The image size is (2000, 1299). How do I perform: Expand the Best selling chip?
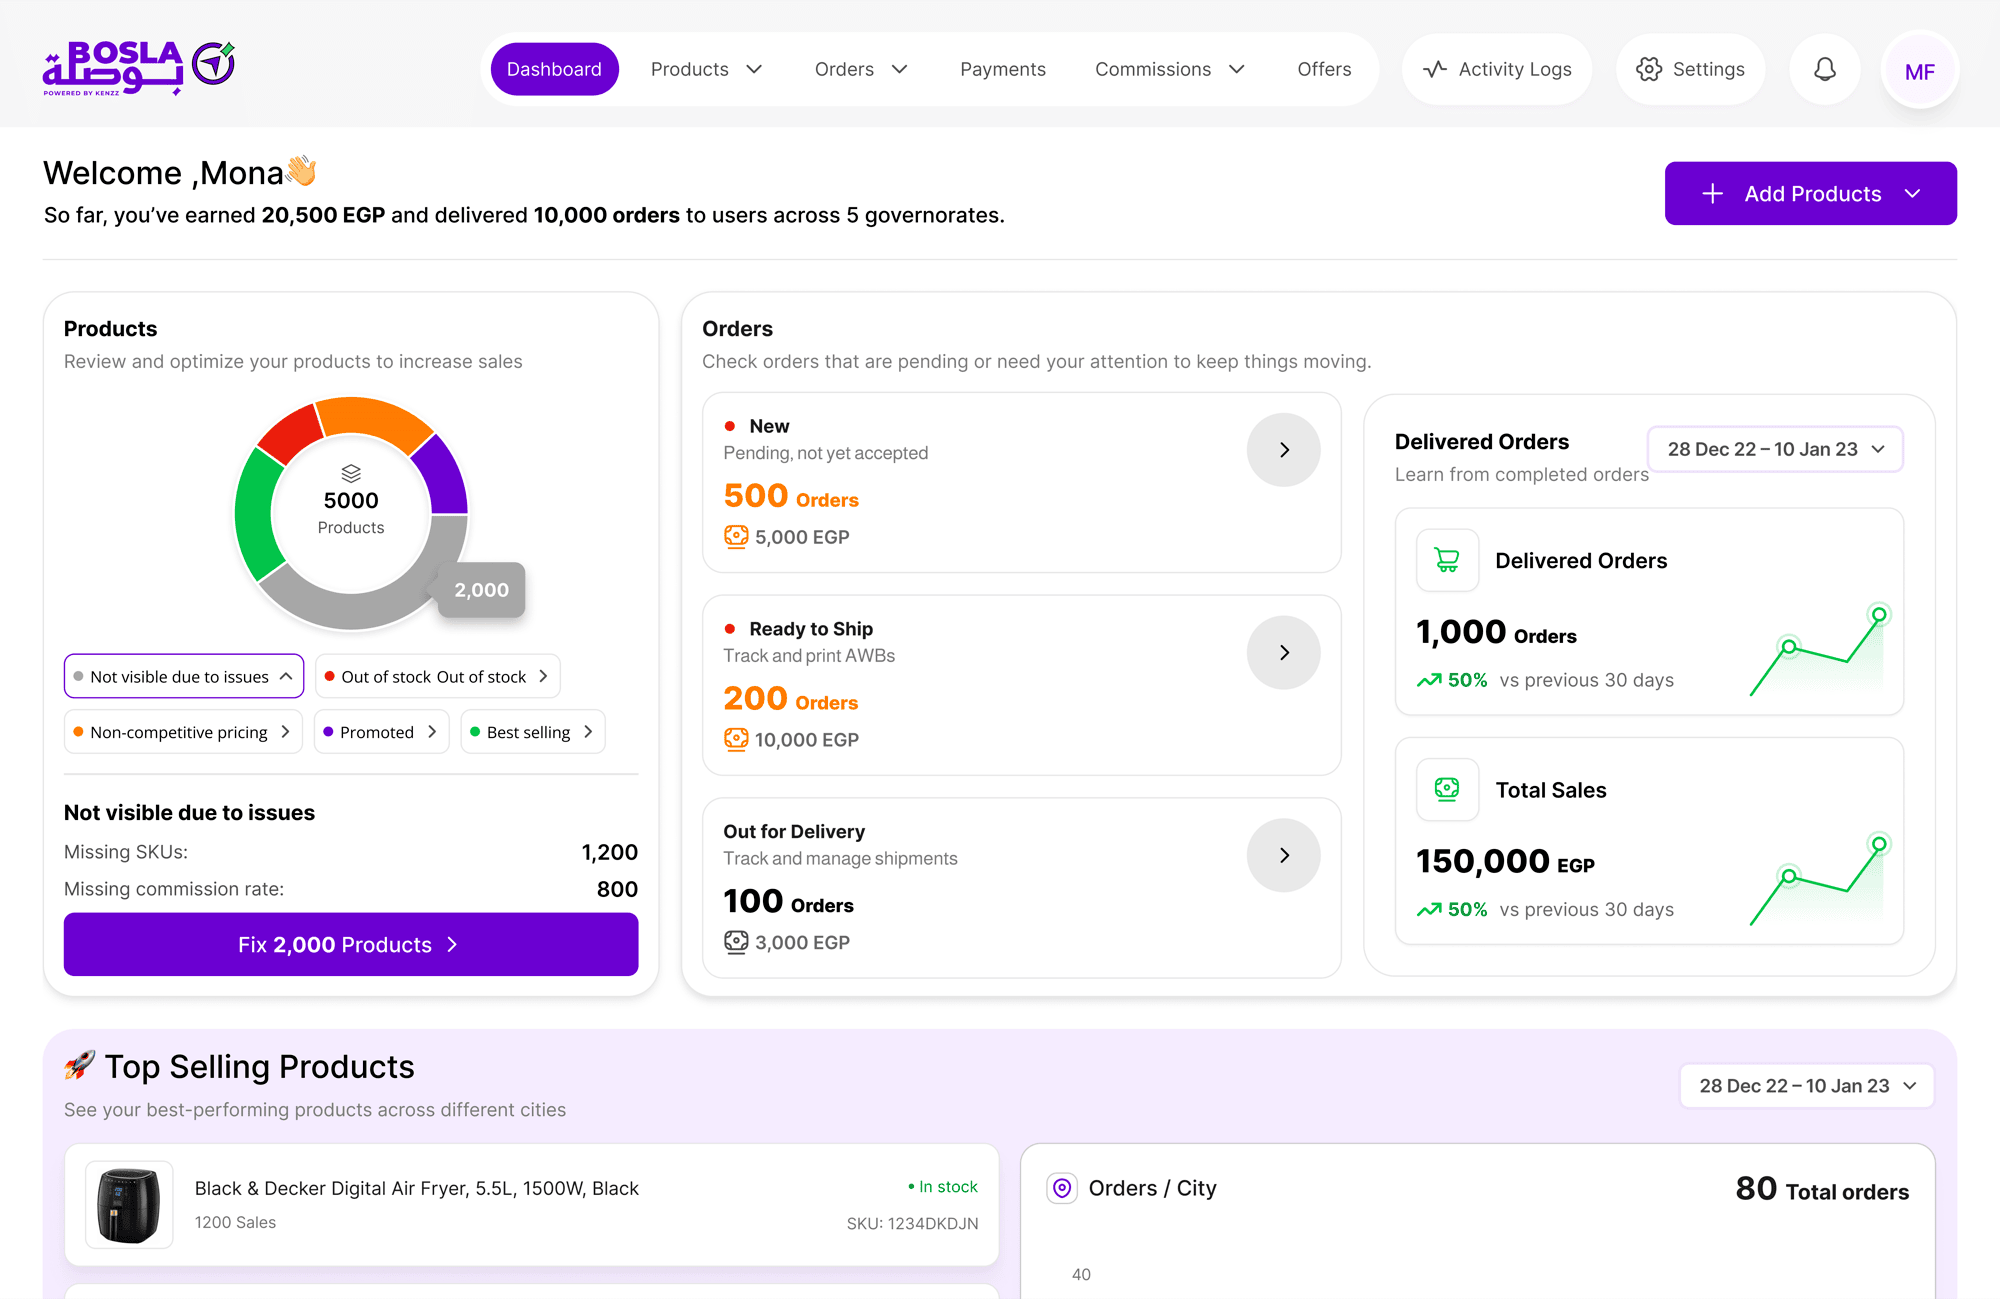tap(533, 732)
